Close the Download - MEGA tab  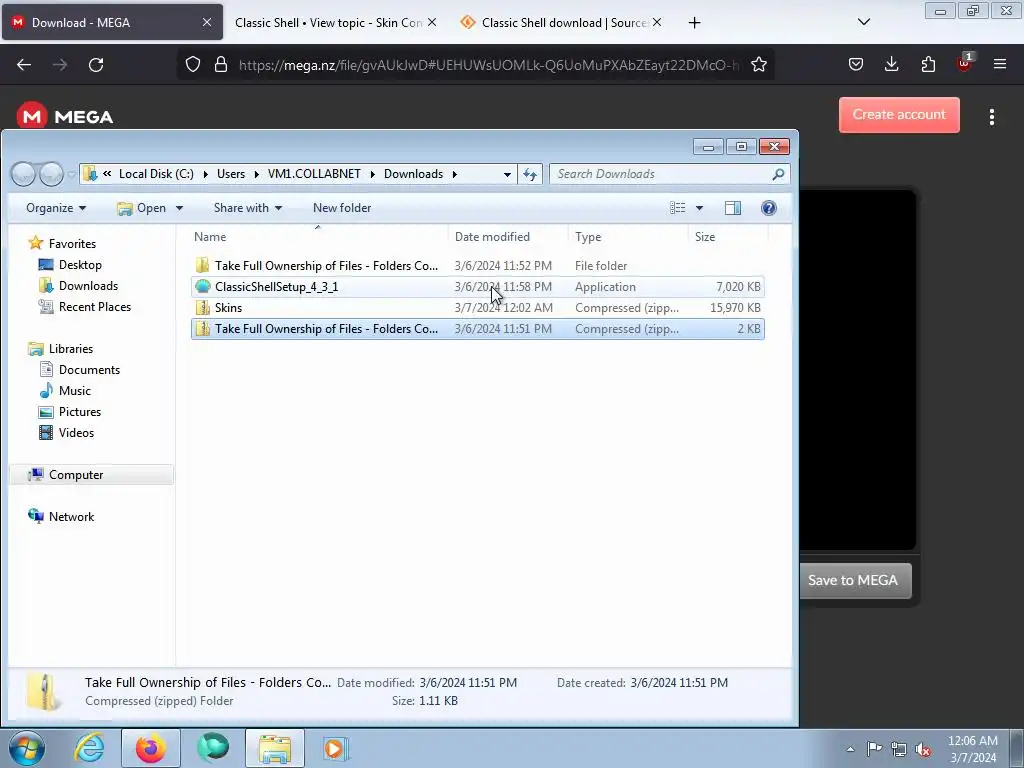click(x=206, y=22)
